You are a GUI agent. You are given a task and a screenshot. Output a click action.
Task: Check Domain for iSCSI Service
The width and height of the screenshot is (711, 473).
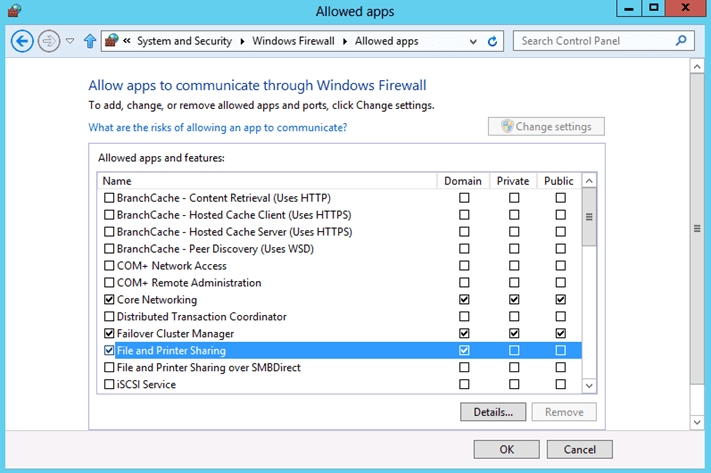pos(464,384)
